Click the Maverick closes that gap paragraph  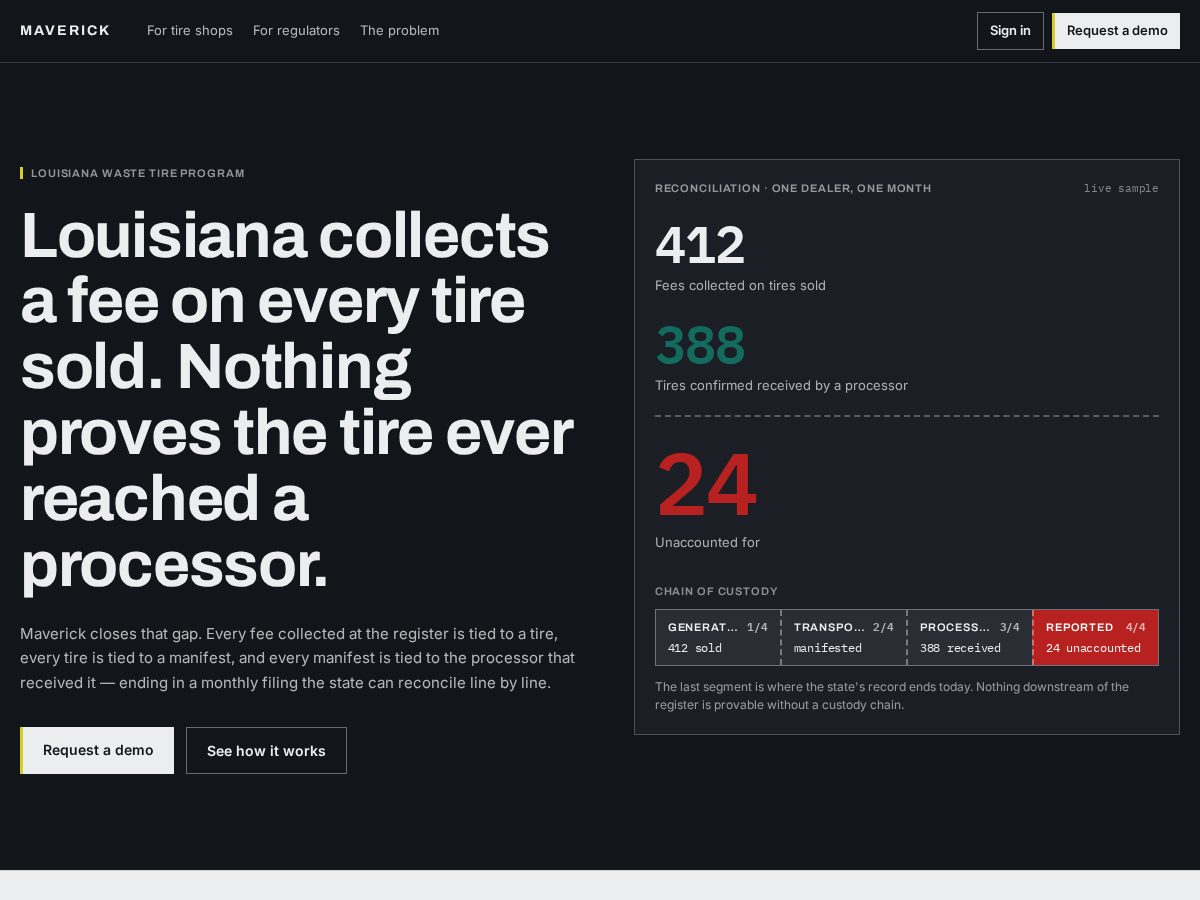coord(298,658)
